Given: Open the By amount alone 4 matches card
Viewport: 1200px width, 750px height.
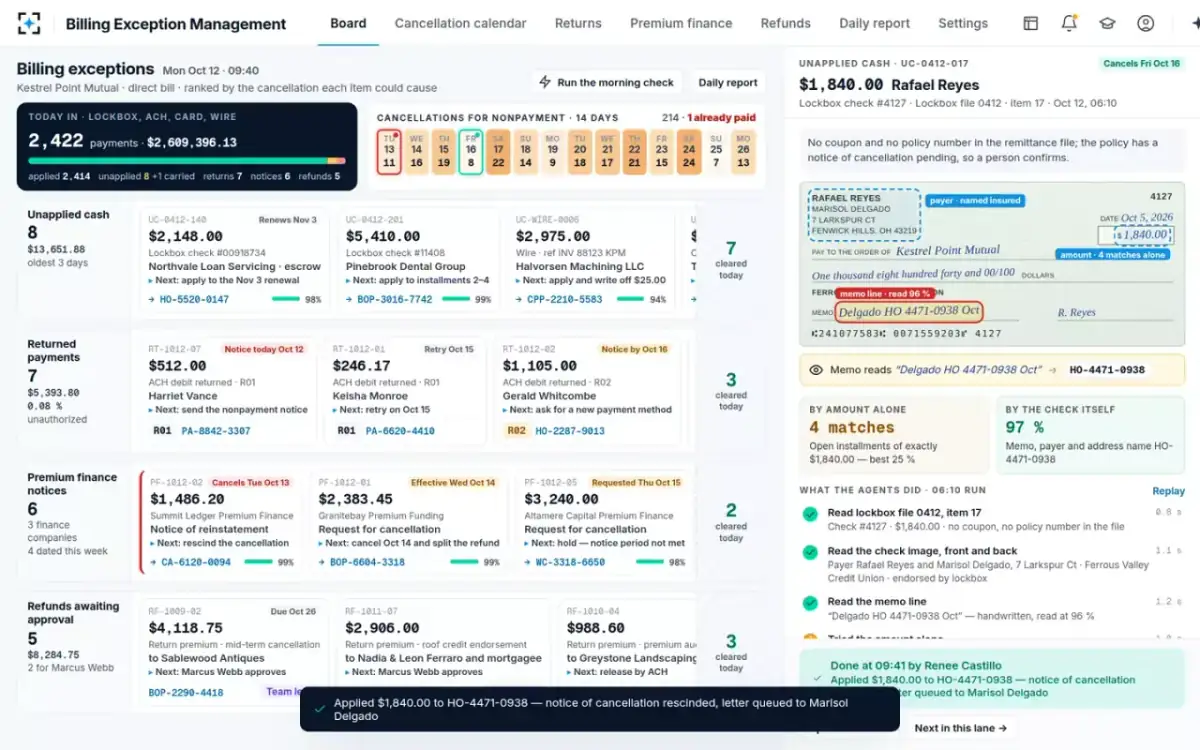Looking at the screenshot, I should (894, 435).
